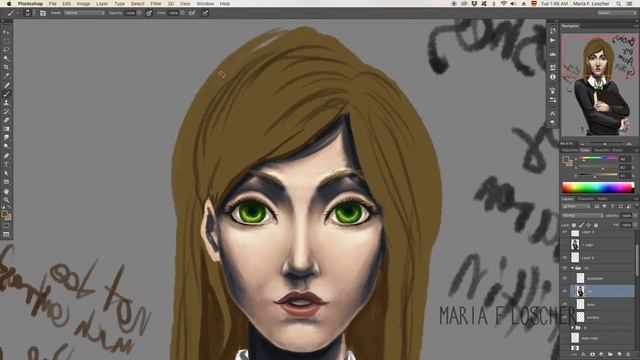Image resolution: width=640 pixels, height=360 pixels.
Task: Select the Type tool
Action: point(6,164)
